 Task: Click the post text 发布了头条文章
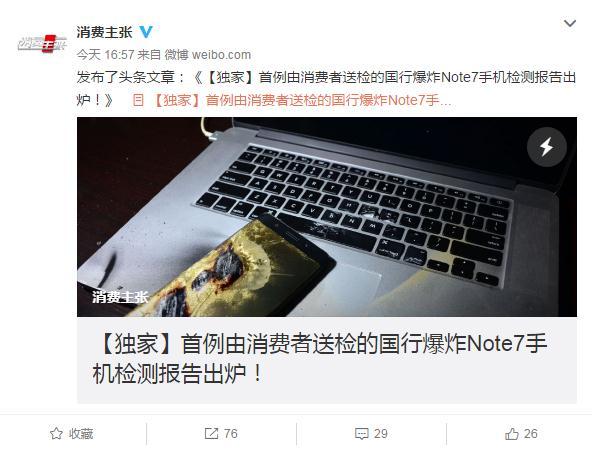(126, 78)
